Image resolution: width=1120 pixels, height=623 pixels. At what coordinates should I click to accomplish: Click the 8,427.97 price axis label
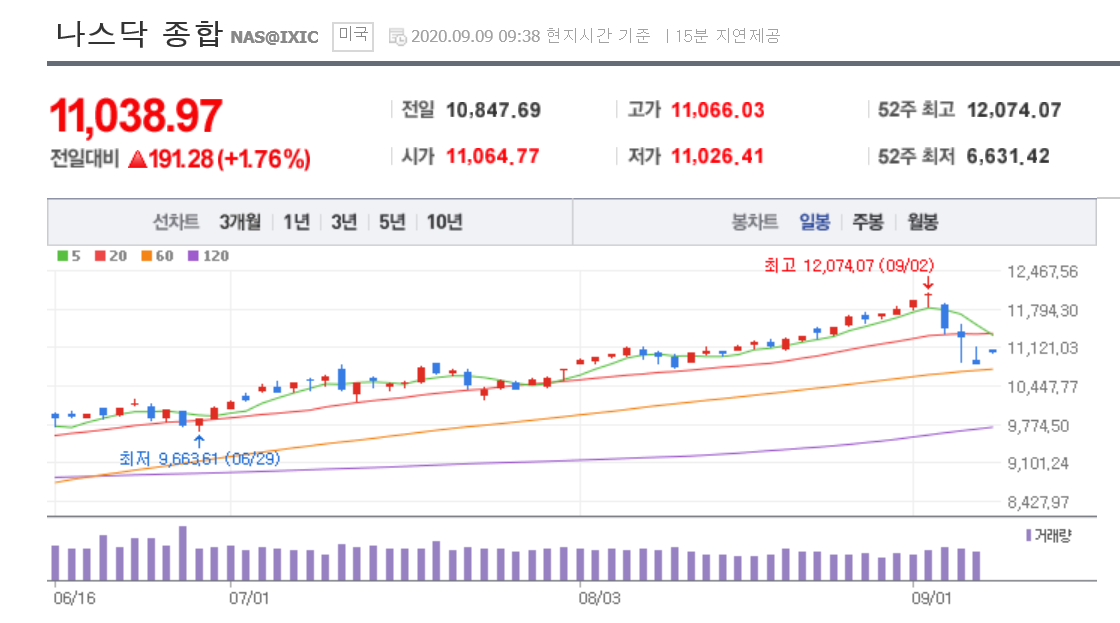[x=1038, y=502]
